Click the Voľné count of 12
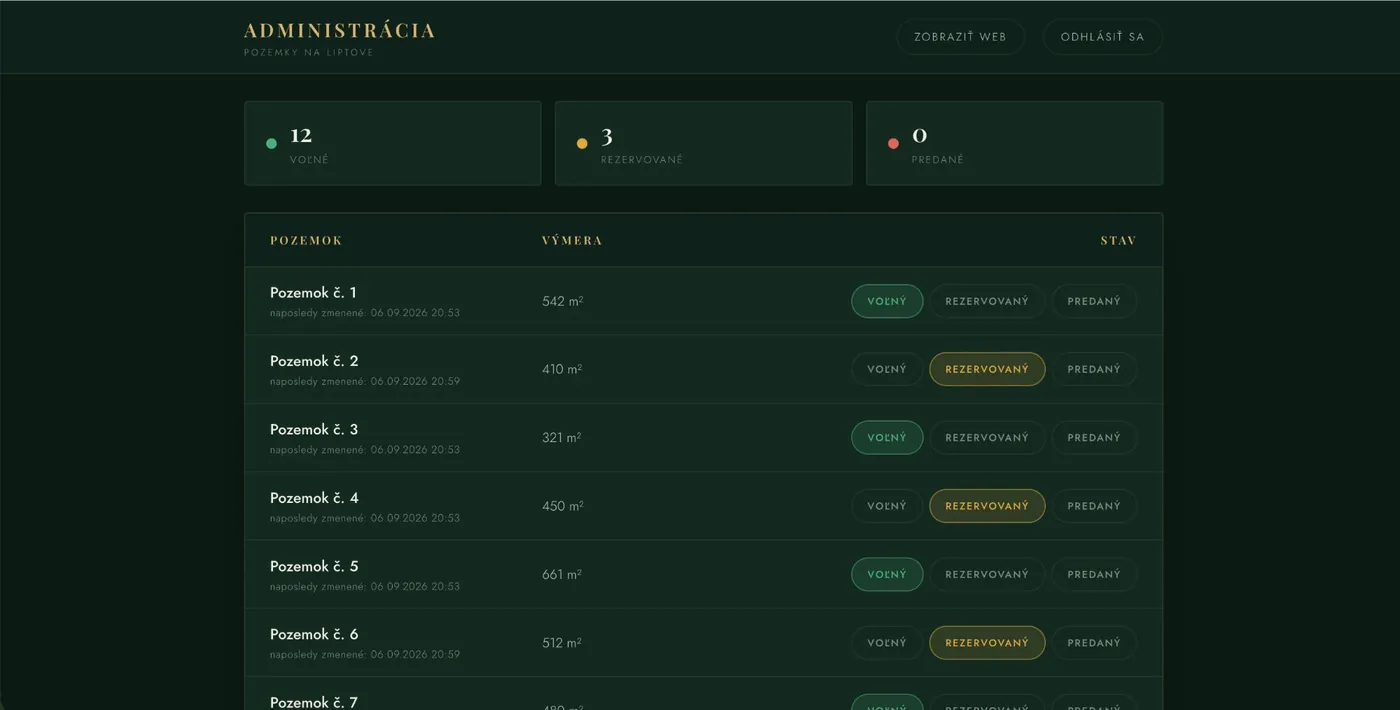1400x710 pixels. tap(301, 135)
